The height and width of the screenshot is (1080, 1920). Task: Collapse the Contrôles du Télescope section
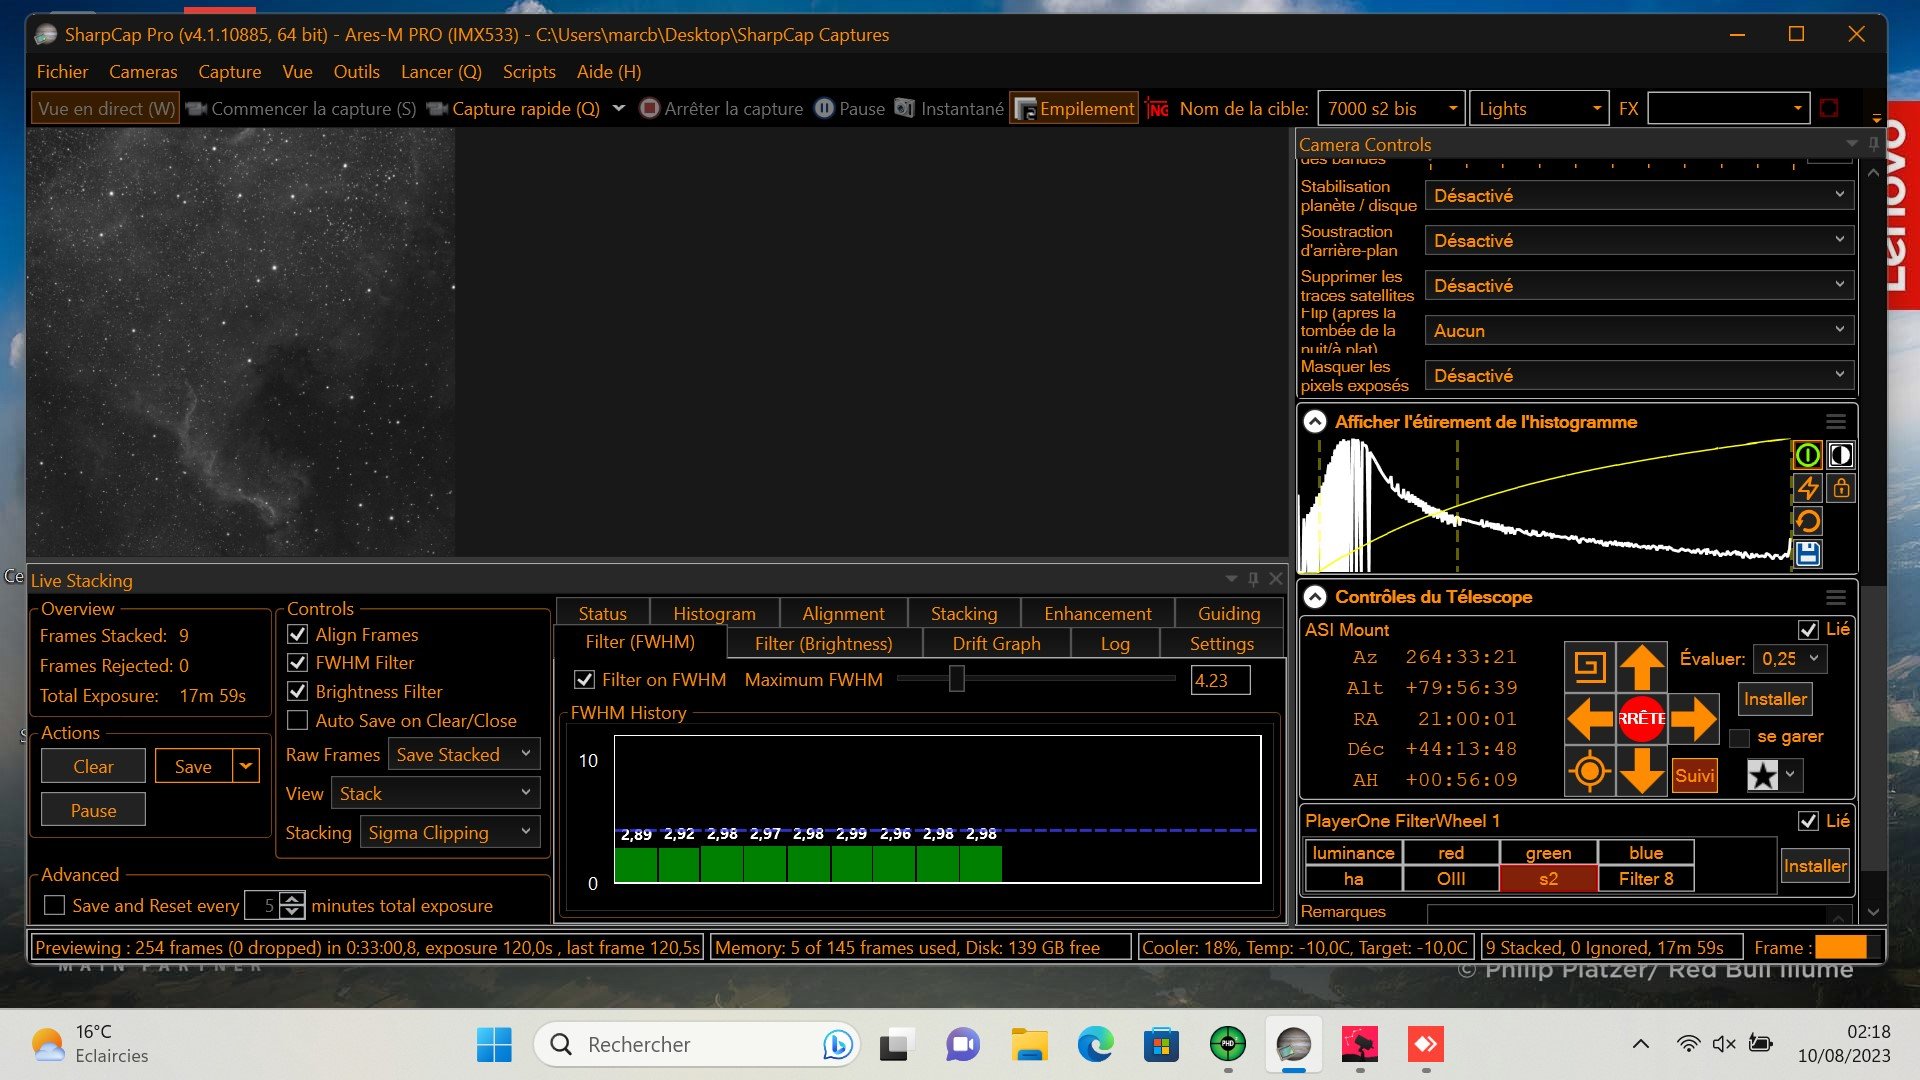tap(1315, 597)
